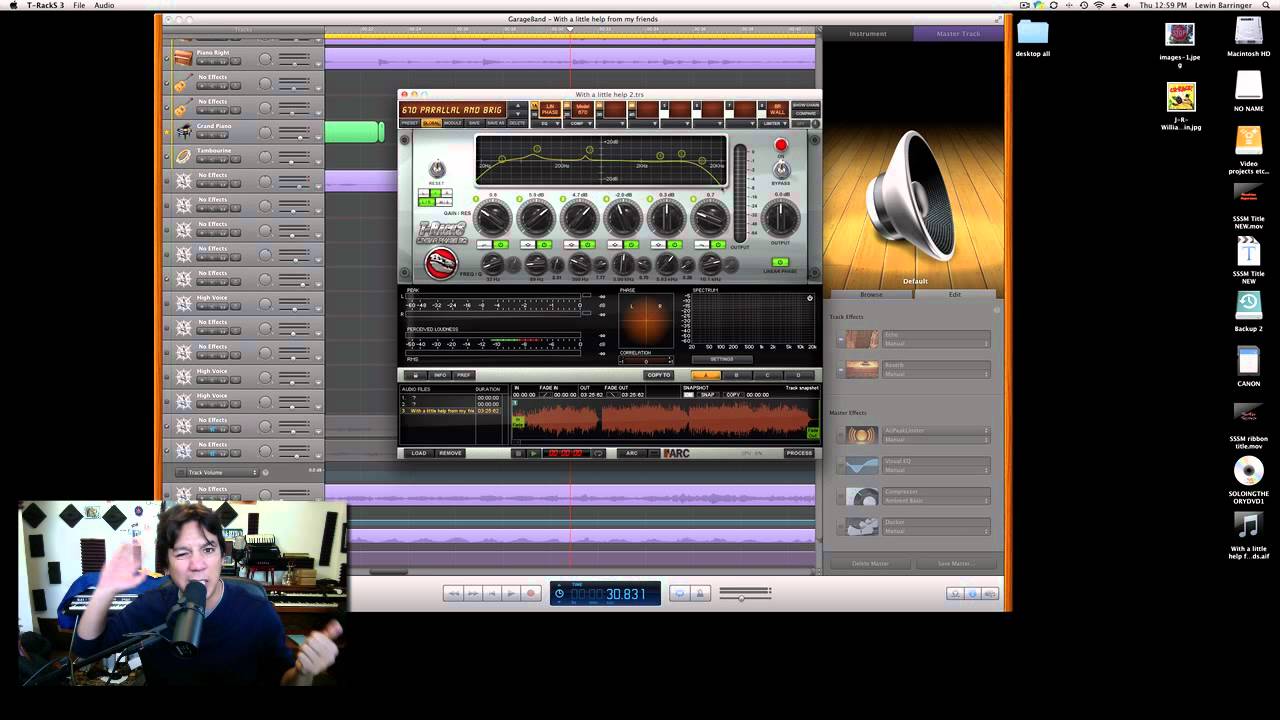This screenshot has height=720, width=1280.
Task: Flip the Bypass toggle switch
Action: click(782, 169)
